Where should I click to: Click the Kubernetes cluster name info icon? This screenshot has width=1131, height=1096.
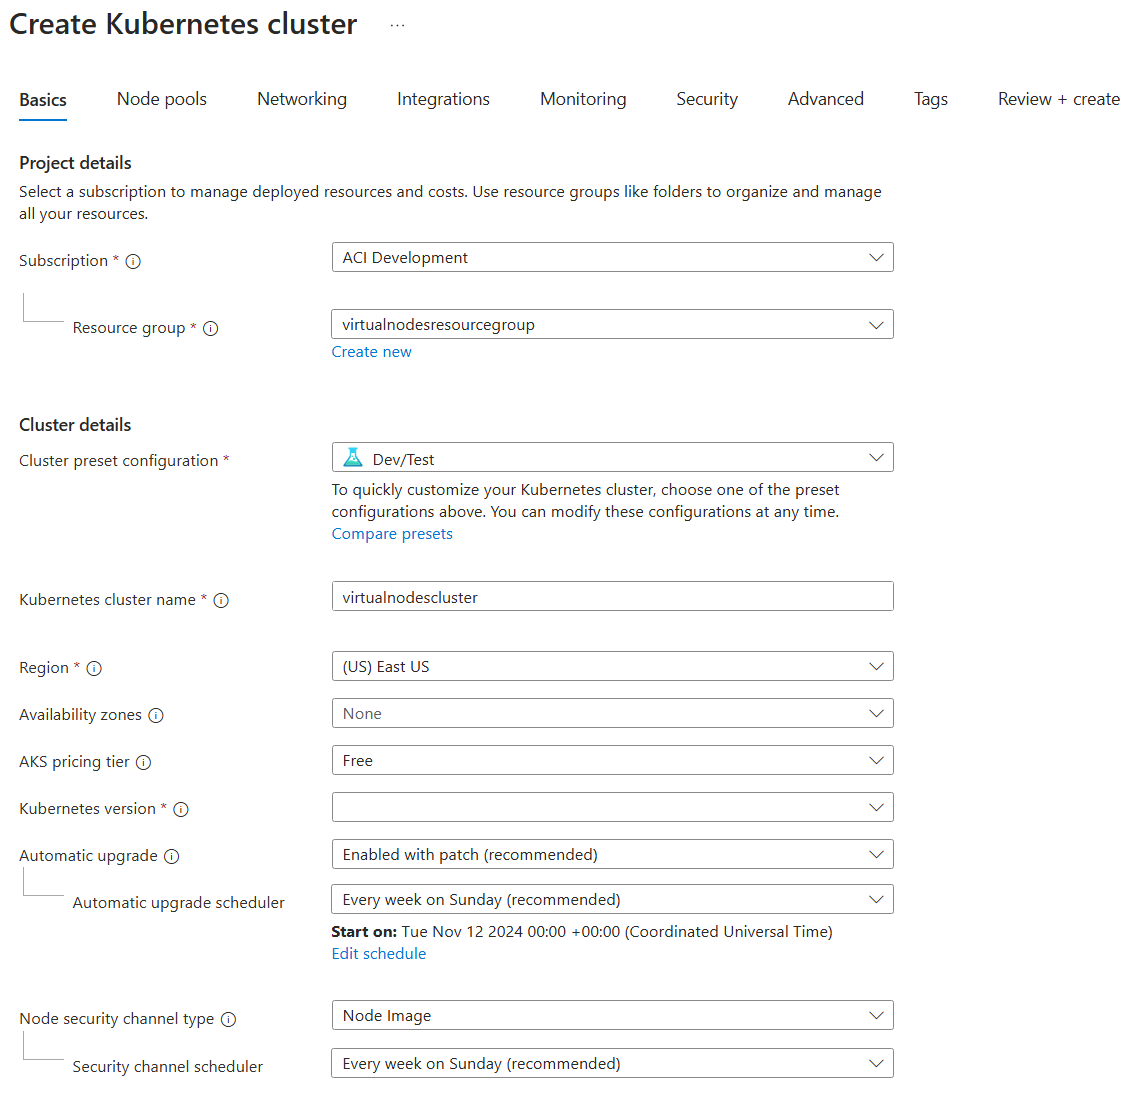point(221,600)
